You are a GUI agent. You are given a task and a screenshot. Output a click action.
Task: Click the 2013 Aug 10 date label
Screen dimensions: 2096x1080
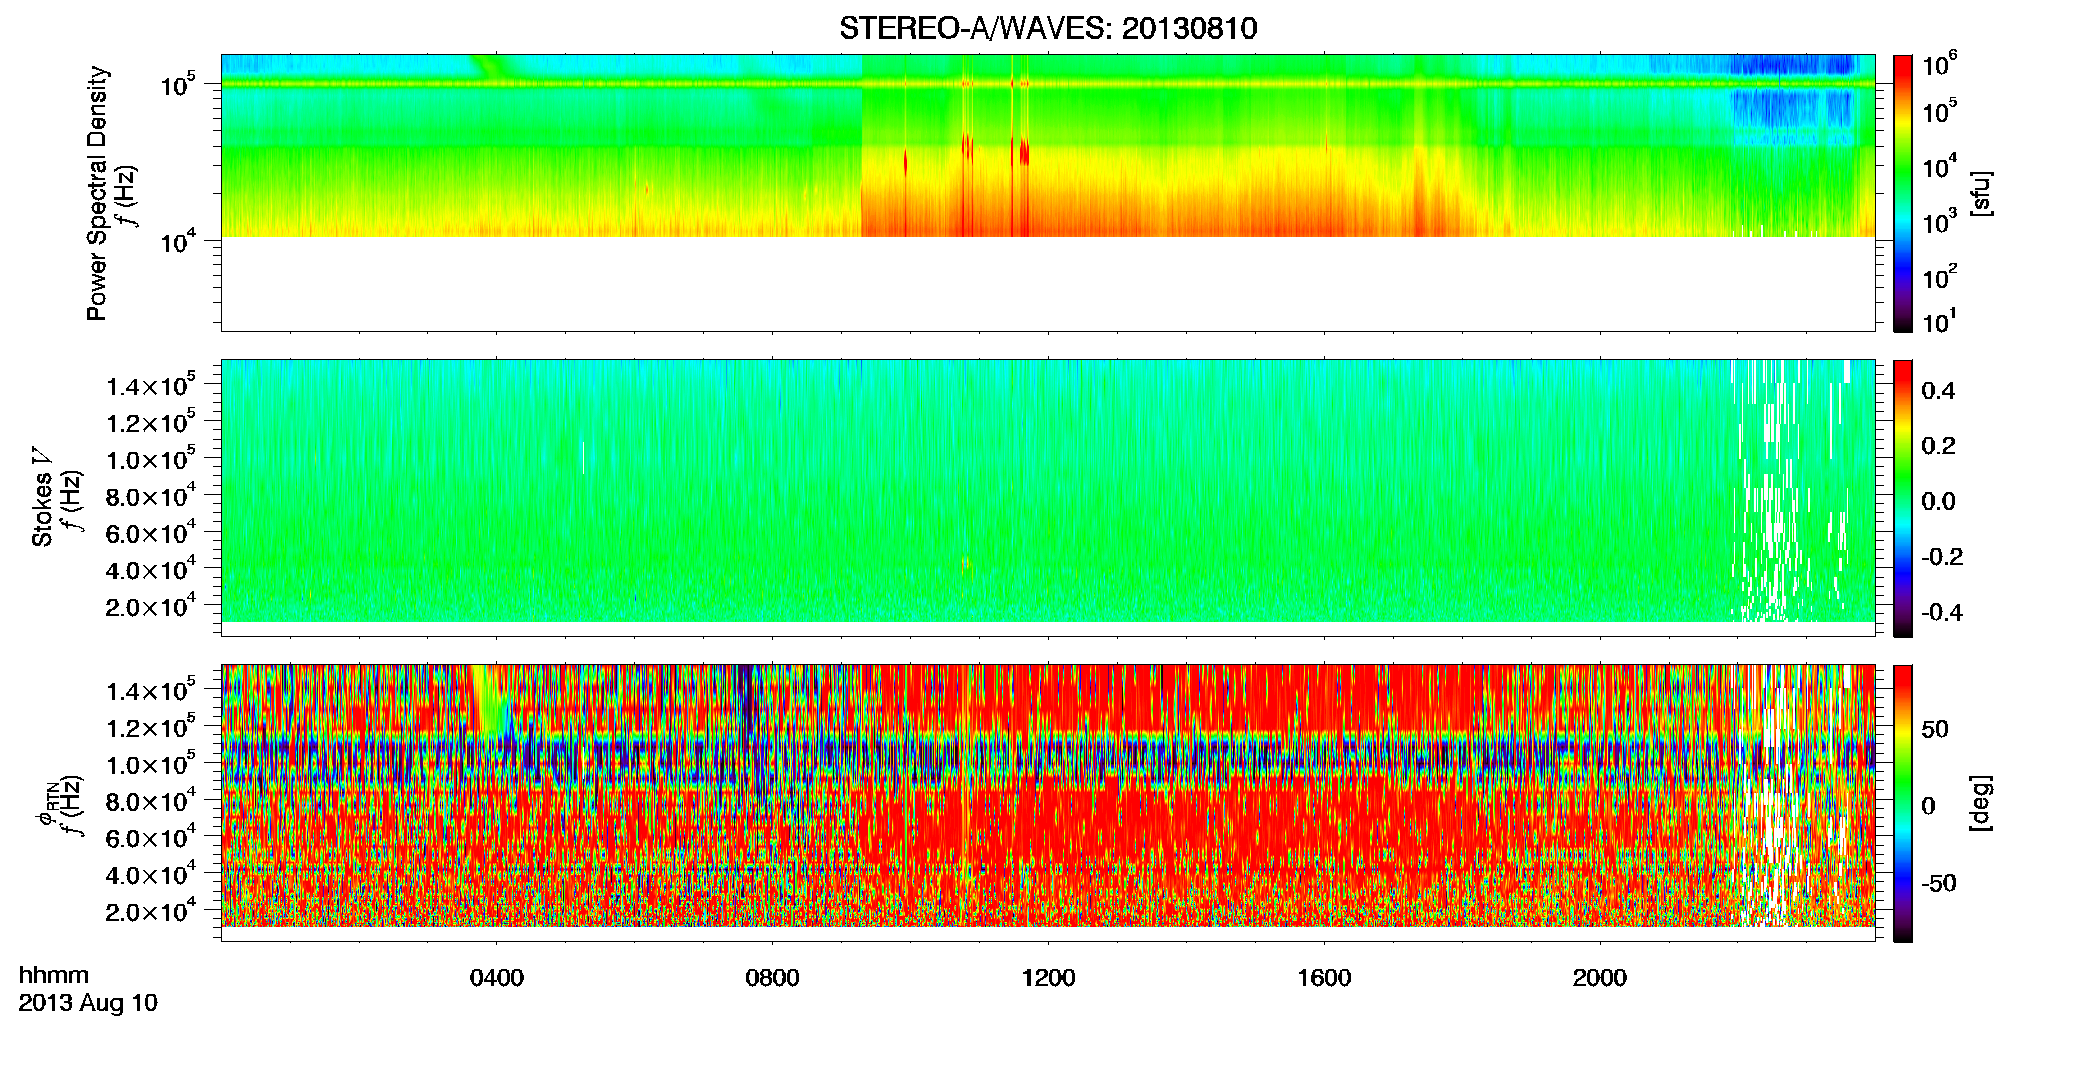88,1003
